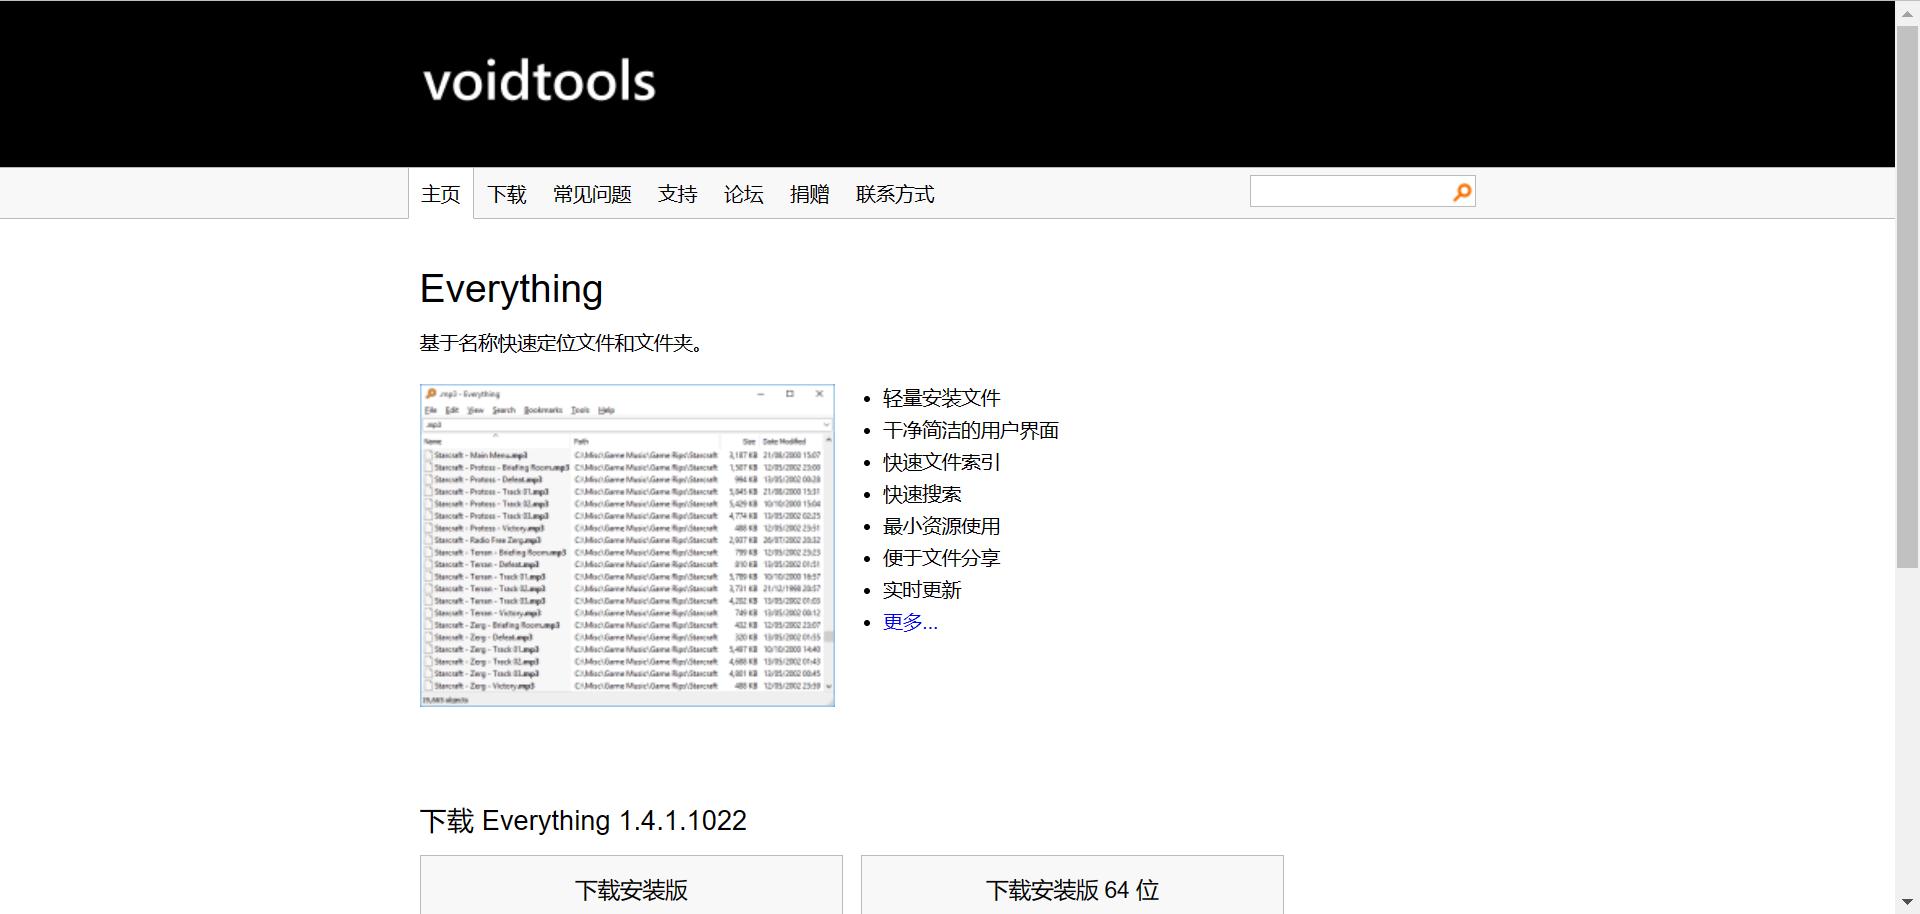The width and height of the screenshot is (1920, 914).
Task: Click the orange key icon in the screenshot title bar
Action: click(x=431, y=394)
